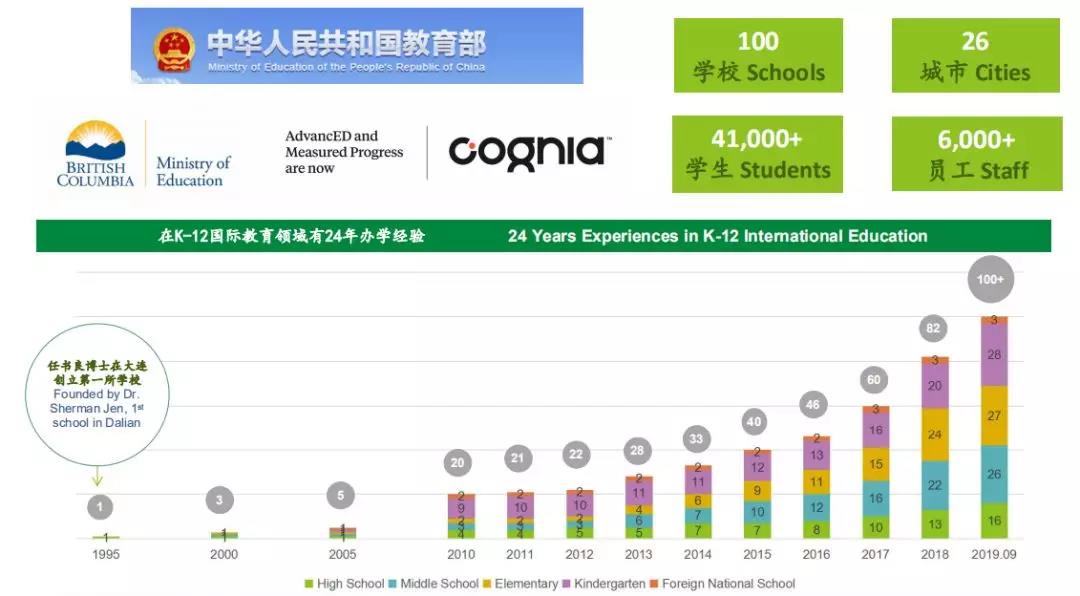Viewport: 1080px width, 596px height.
Task: Select the 41,000+ Students stat box
Action: point(757,154)
